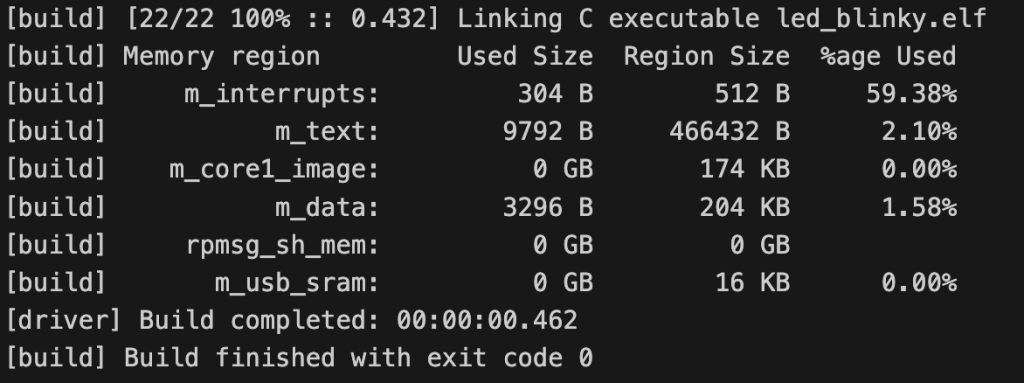Click the 1.58% usage value
1024x383 pixels.
(x=919, y=208)
